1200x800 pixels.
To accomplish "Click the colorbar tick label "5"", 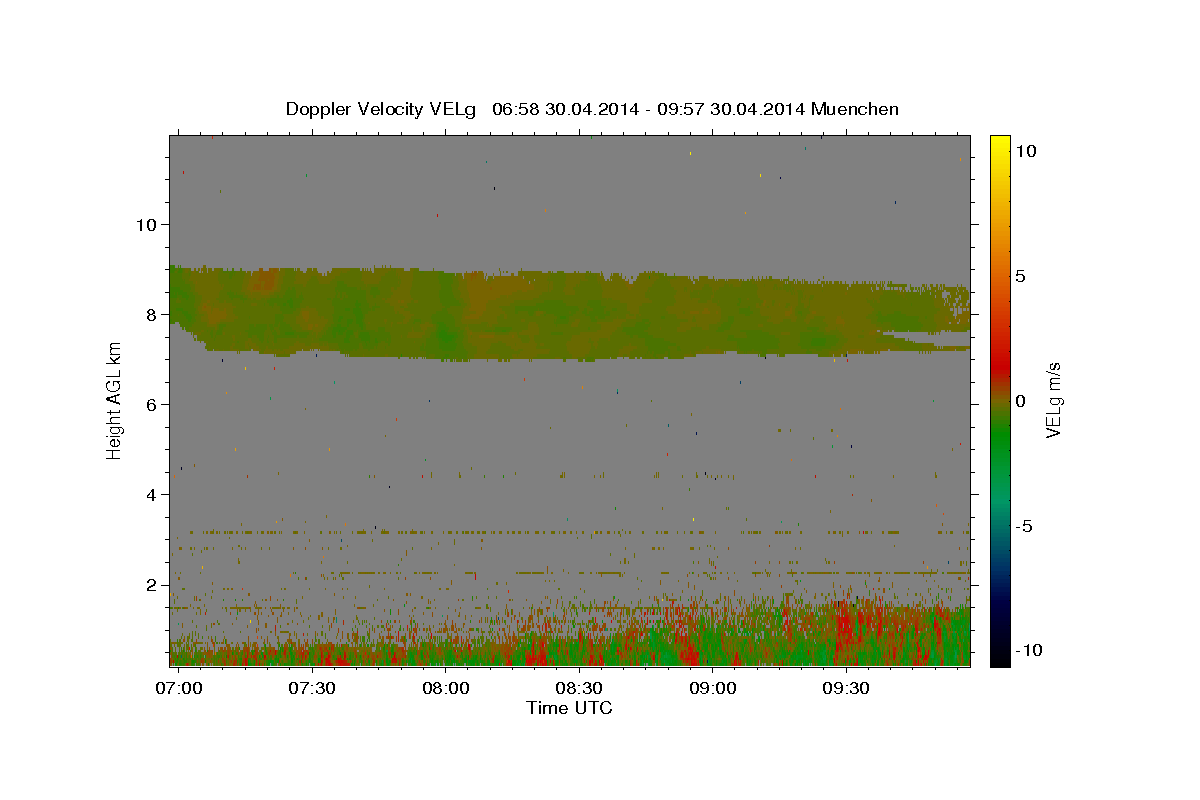I will click(x=1020, y=276).
